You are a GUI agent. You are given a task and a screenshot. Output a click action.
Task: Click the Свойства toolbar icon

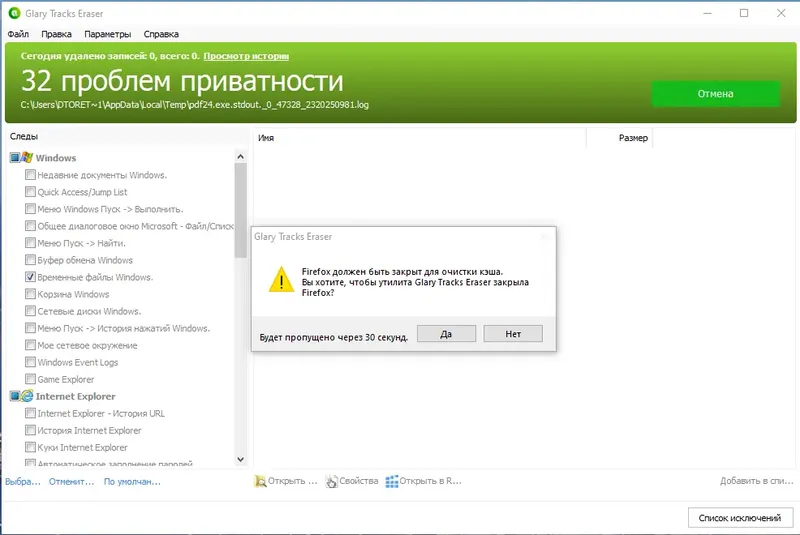pyautogui.click(x=332, y=481)
